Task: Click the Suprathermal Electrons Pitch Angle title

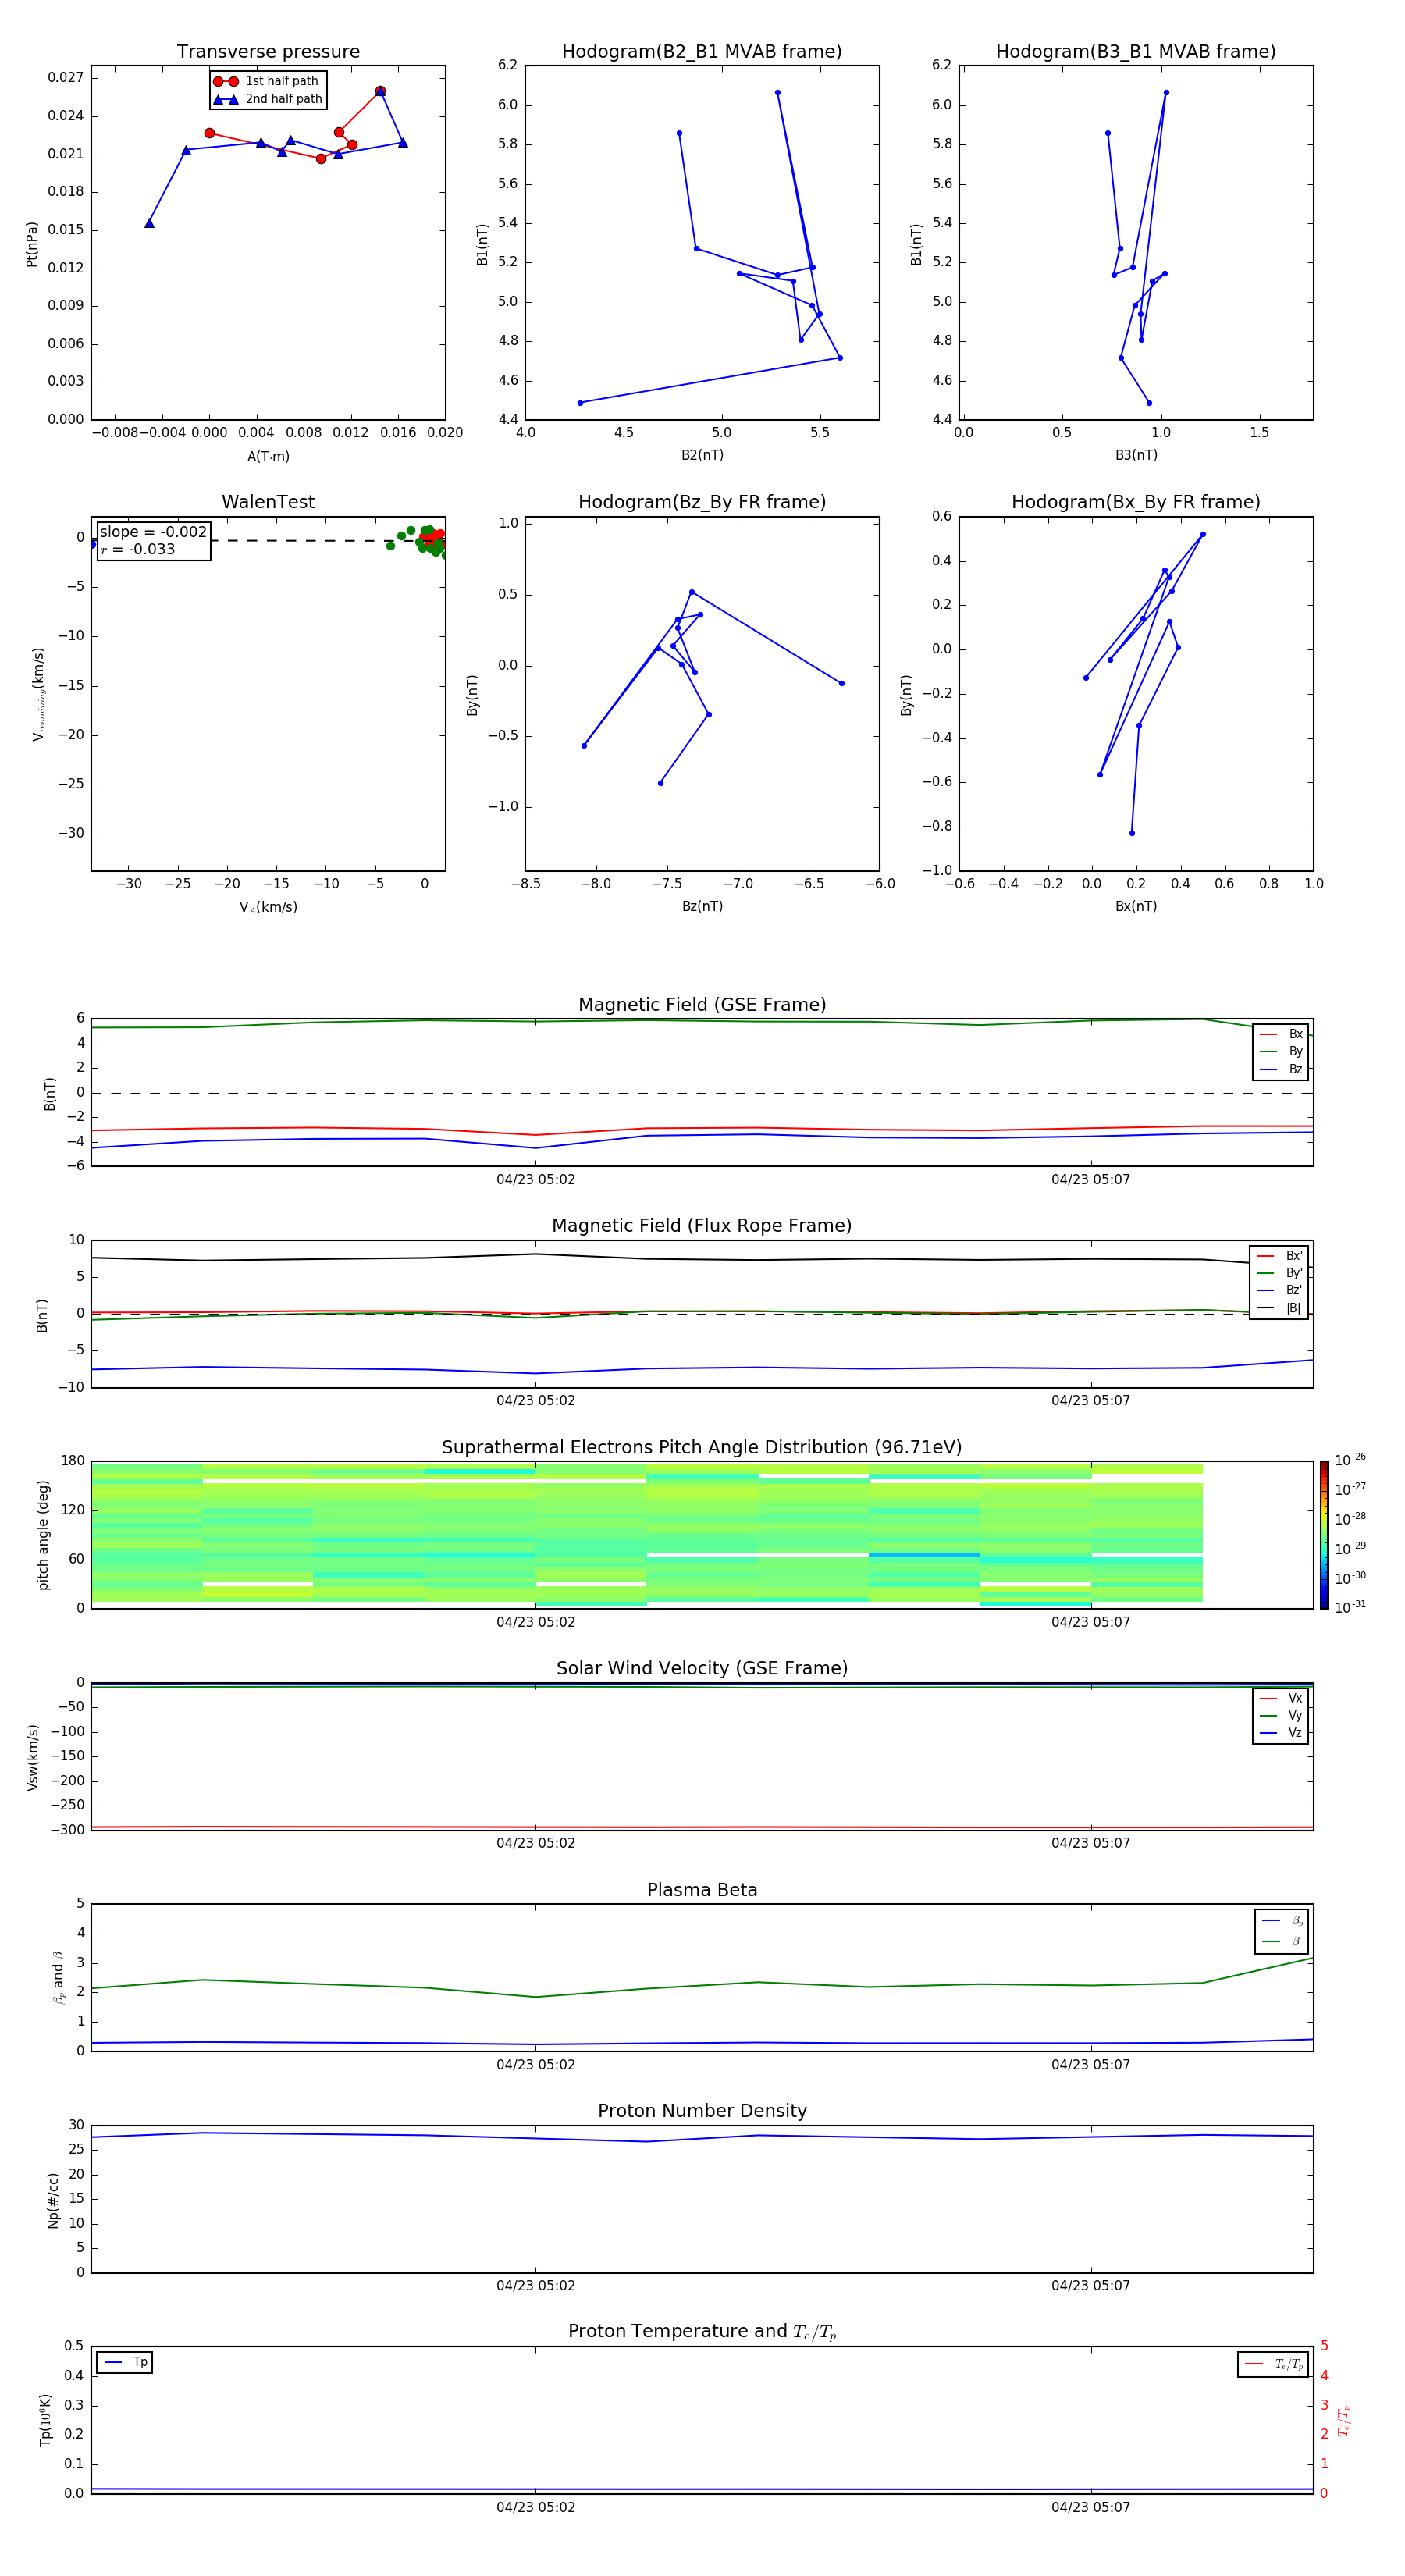Action: pyautogui.click(x=702, y=1448)
